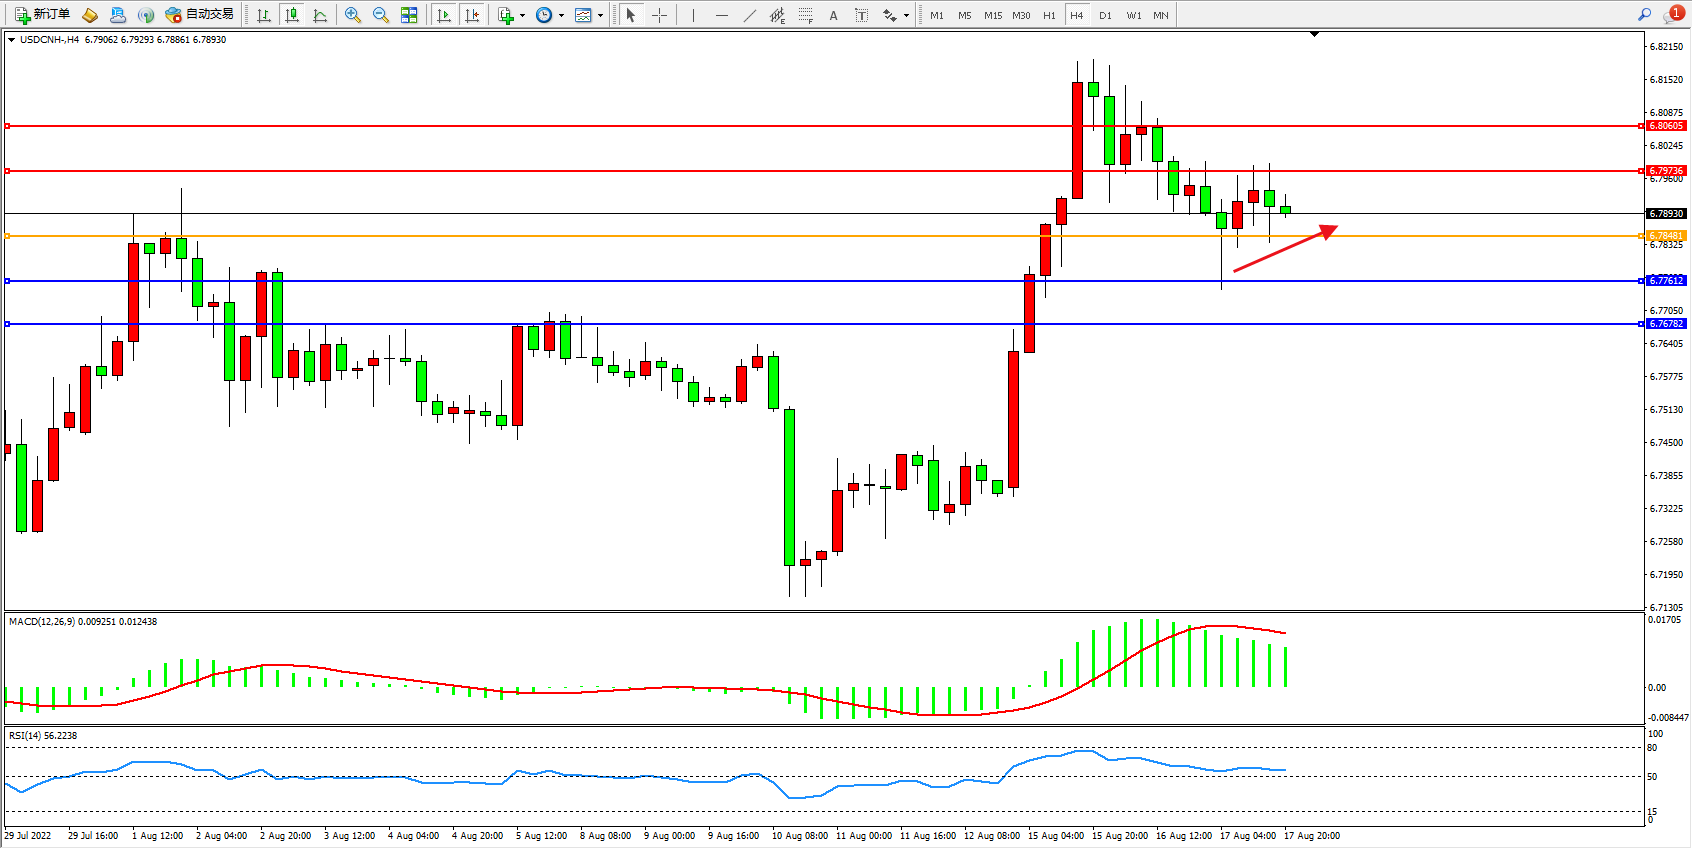Open the indicators list dropdown arrow
The image size is (1692, 849).
coord(522,16)
